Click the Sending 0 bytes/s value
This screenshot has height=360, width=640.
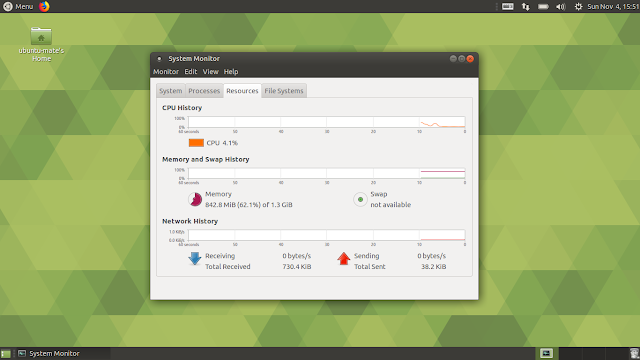coord(431,256)
